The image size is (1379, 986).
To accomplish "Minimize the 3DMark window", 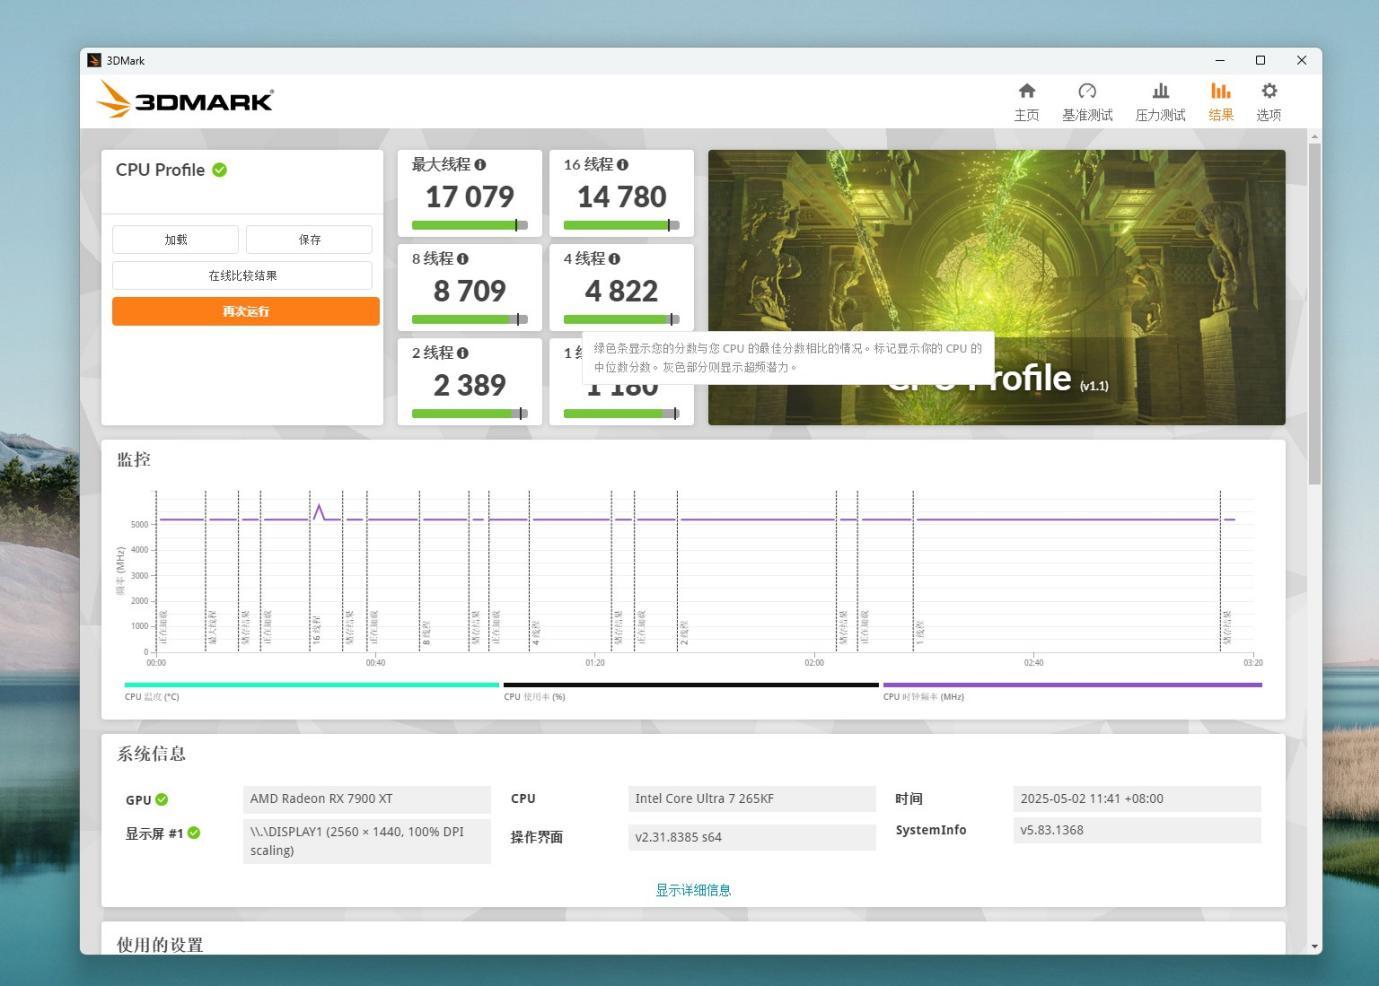I will click(x=1220, y=60).
